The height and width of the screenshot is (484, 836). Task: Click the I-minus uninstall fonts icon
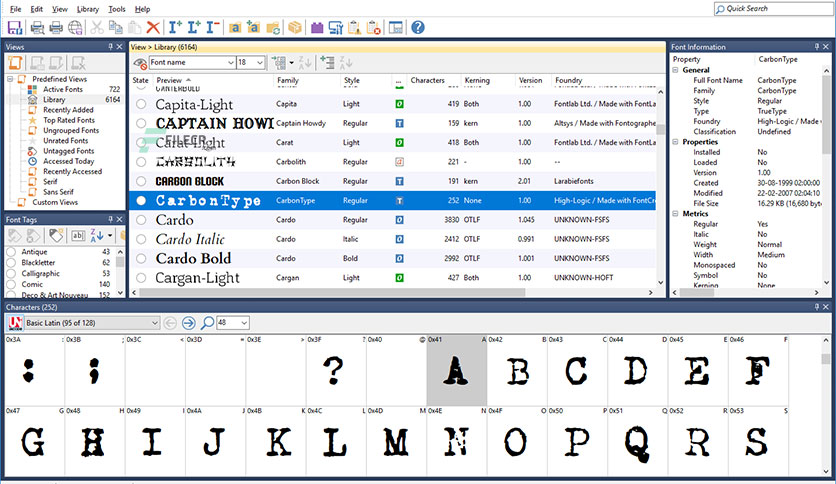click(213, 28)
